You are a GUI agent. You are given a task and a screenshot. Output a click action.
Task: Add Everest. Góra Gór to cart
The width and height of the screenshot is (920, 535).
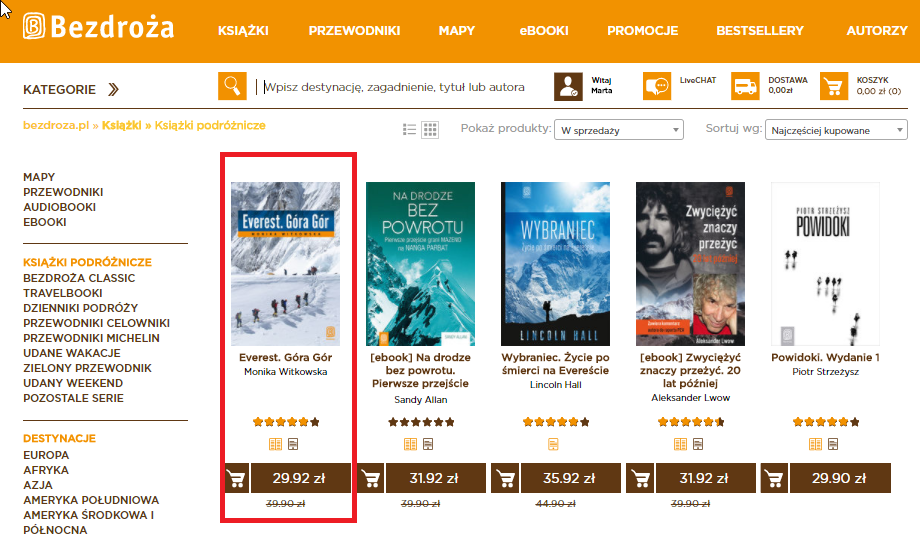(x=237, y=478)
